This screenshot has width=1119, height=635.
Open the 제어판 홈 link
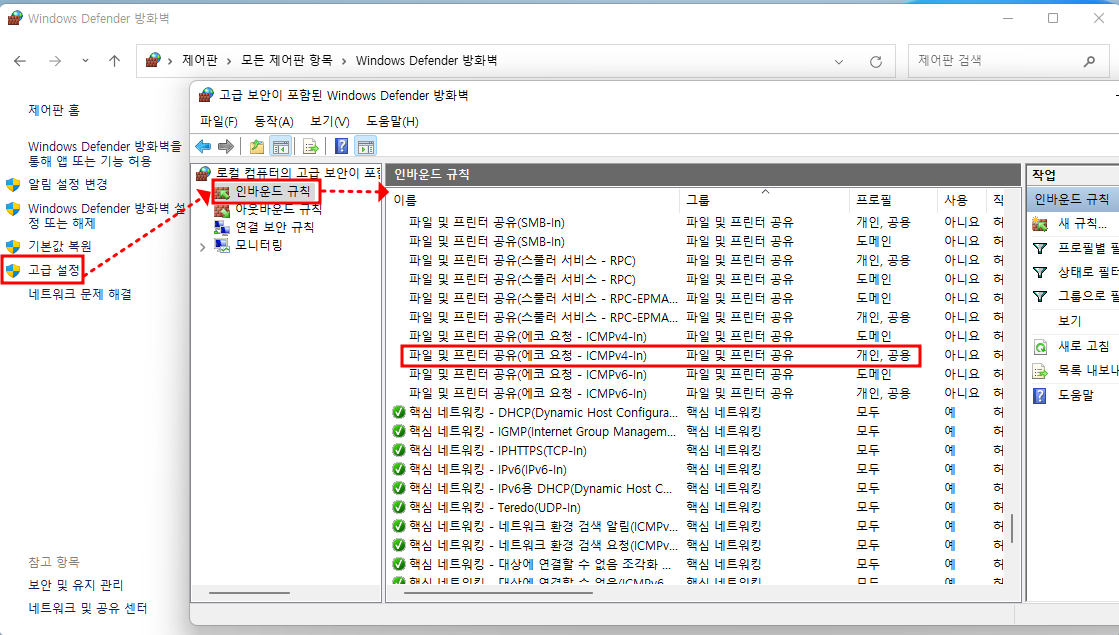tap(54, 110)
